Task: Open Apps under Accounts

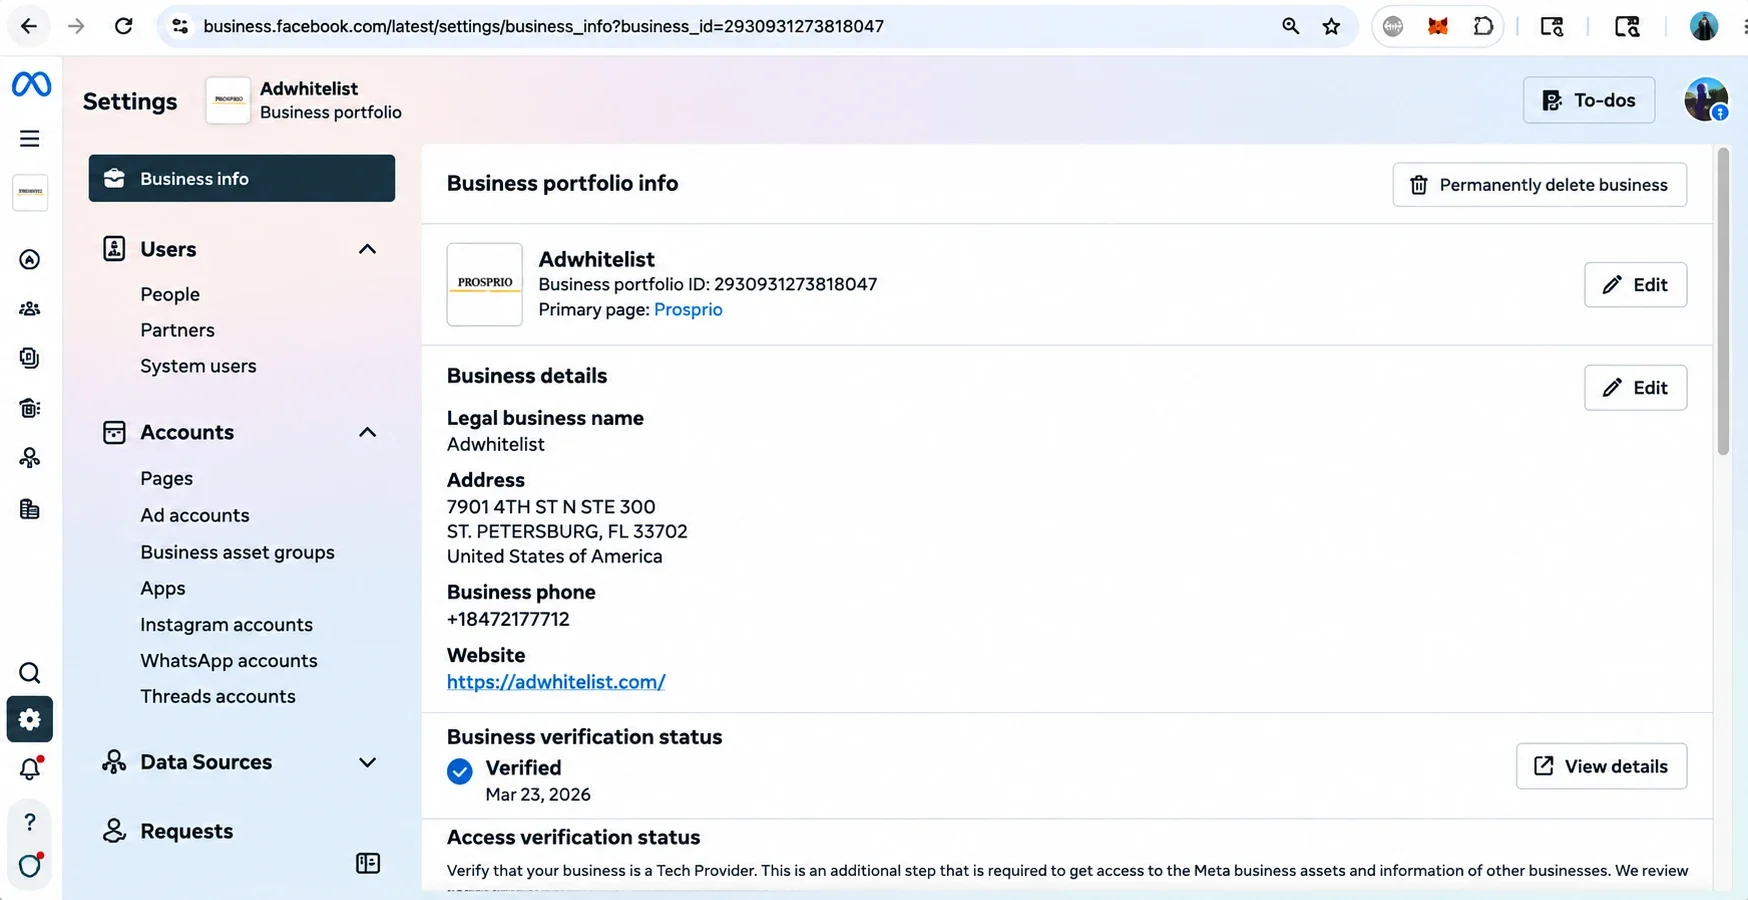Action: coord(163,588)
